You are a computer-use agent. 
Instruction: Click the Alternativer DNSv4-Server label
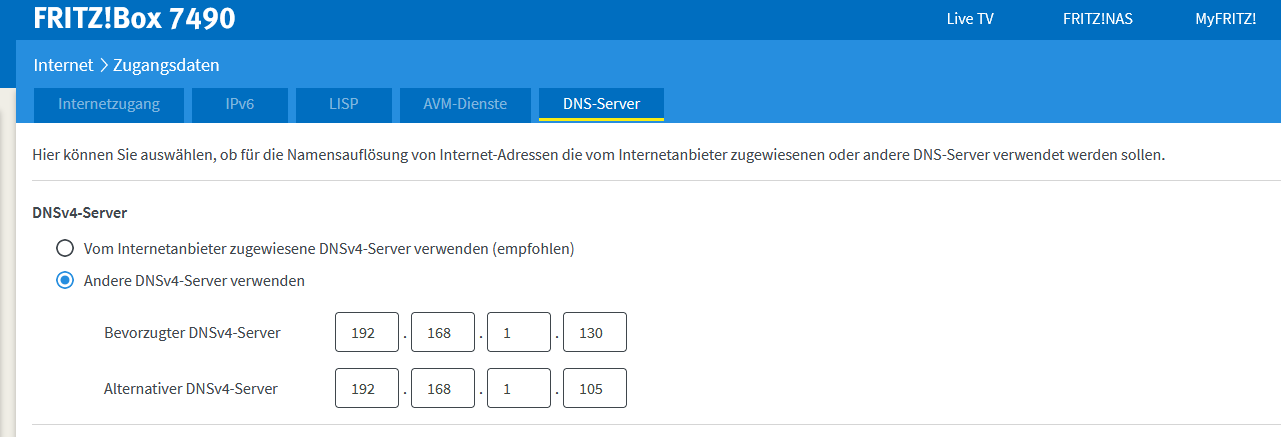[191, 388]
